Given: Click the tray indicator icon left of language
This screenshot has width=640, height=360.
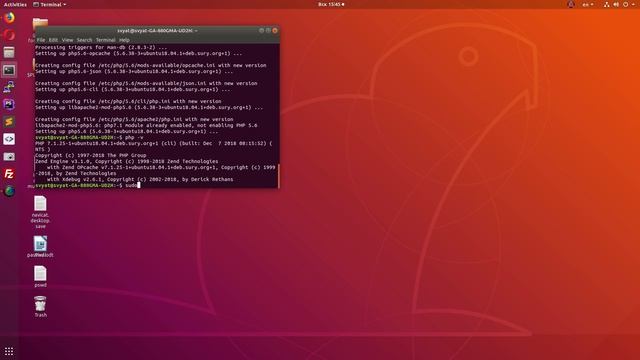Looking at the screenshot, I should [571, 4].
